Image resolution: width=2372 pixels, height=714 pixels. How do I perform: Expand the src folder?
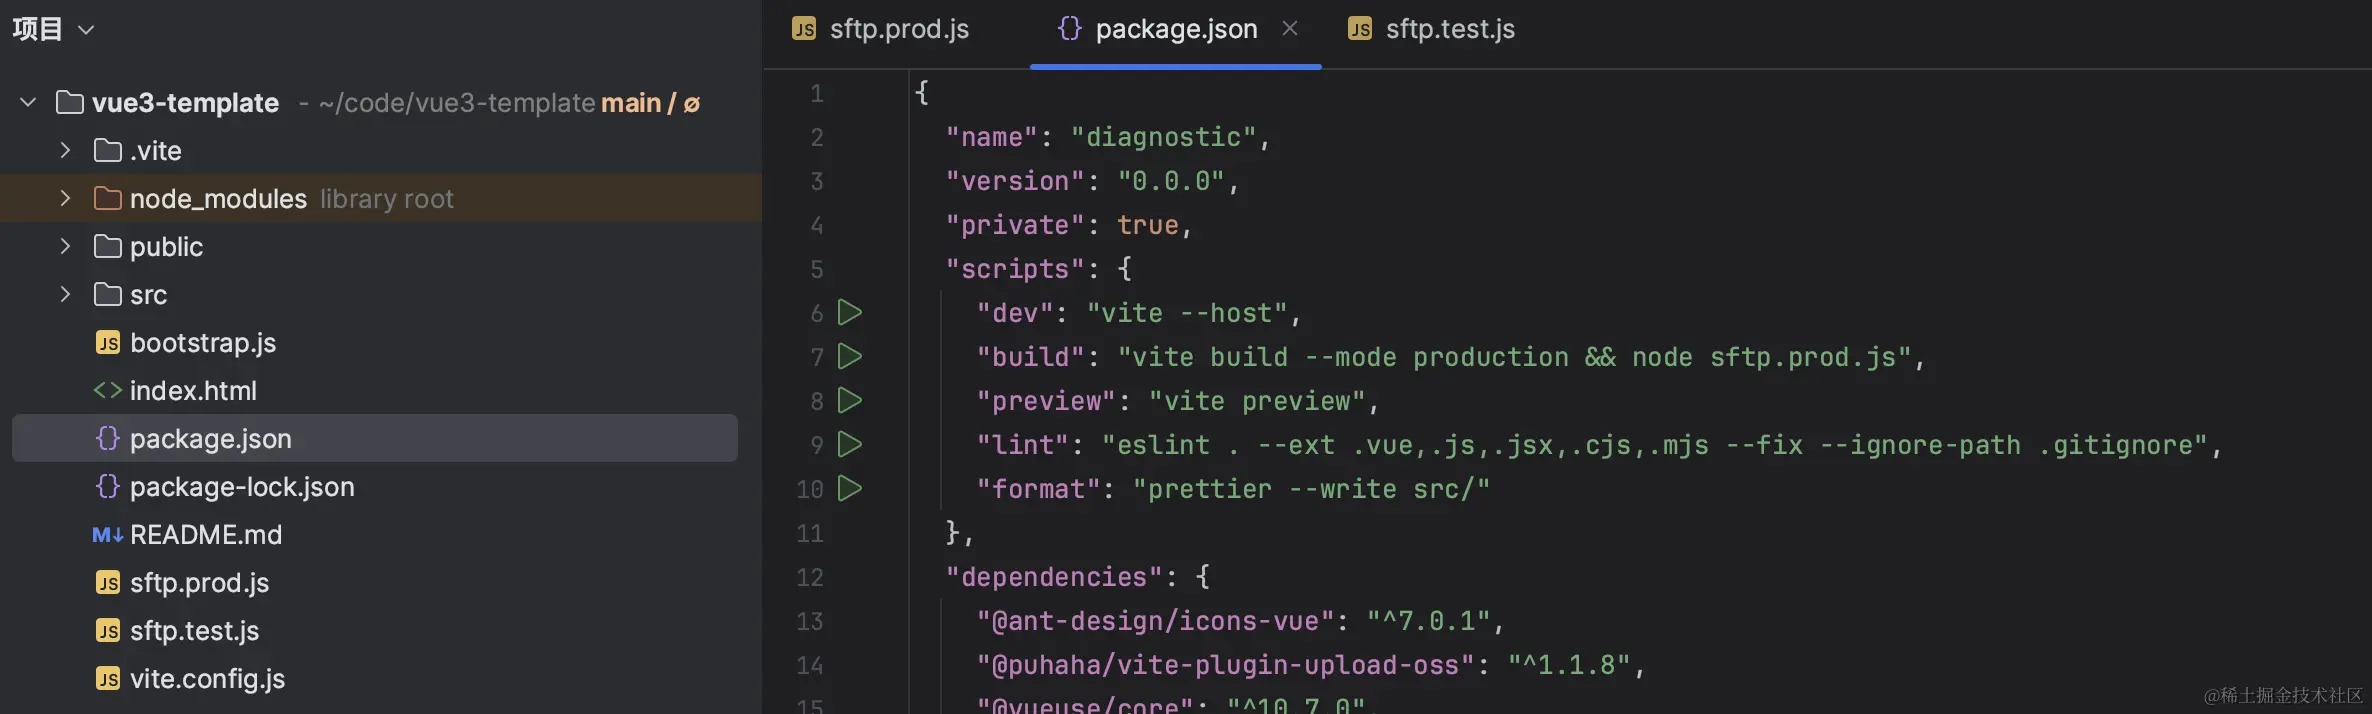click(65, 294)
